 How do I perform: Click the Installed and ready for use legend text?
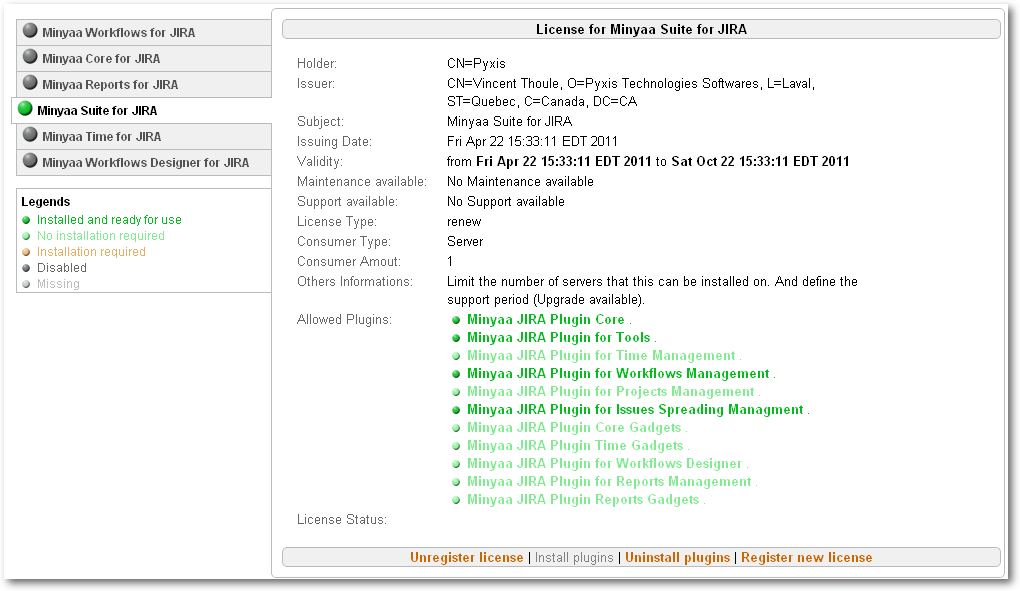(109, 220)
